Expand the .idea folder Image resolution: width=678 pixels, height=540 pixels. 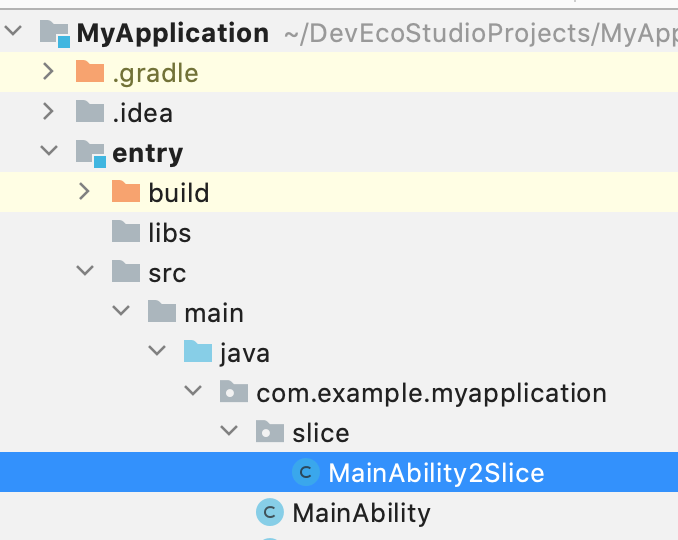point(49,113)
